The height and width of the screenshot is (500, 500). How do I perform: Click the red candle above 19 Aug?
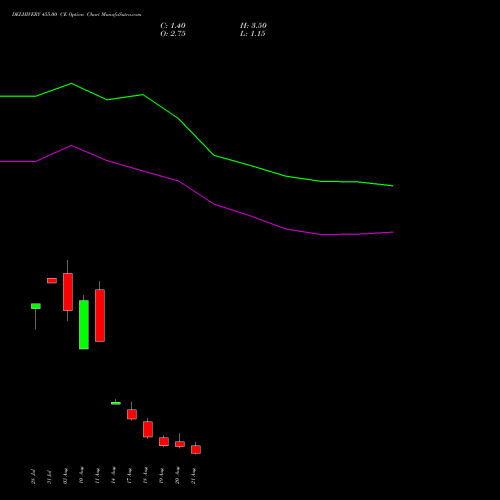(x=164, y=442)
